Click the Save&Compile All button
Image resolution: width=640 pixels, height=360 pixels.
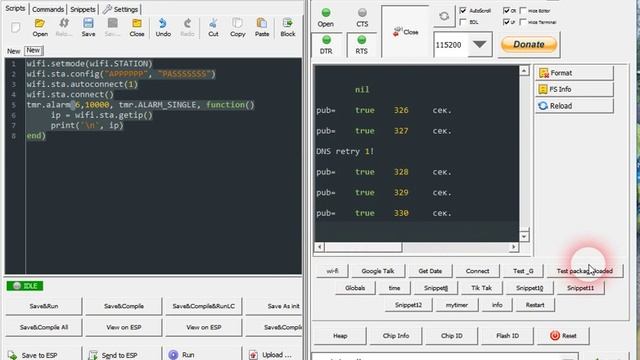[44, 327]
